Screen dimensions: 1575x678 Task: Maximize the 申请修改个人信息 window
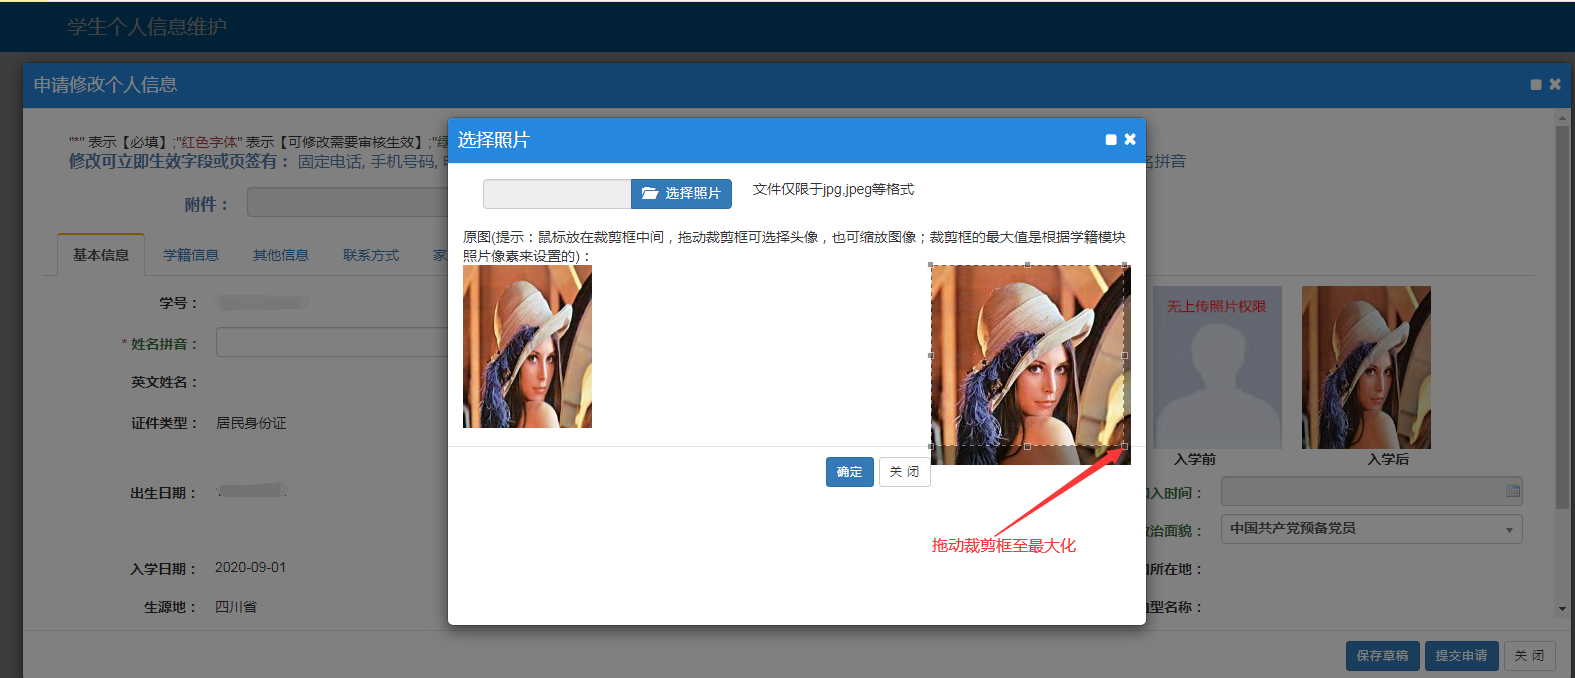click(x=1536, y=85)
